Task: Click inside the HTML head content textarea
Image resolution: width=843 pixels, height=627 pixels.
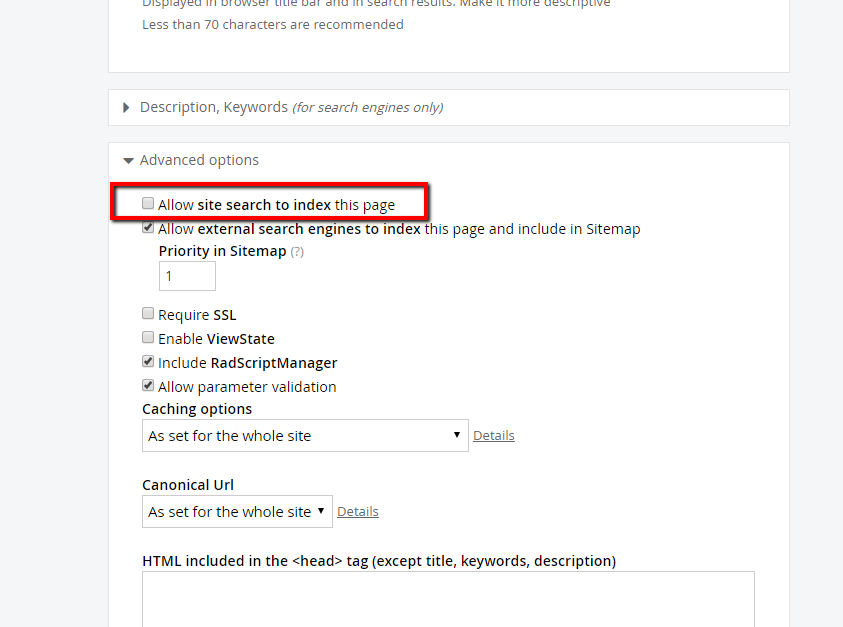Action: (x=448, y=598)
